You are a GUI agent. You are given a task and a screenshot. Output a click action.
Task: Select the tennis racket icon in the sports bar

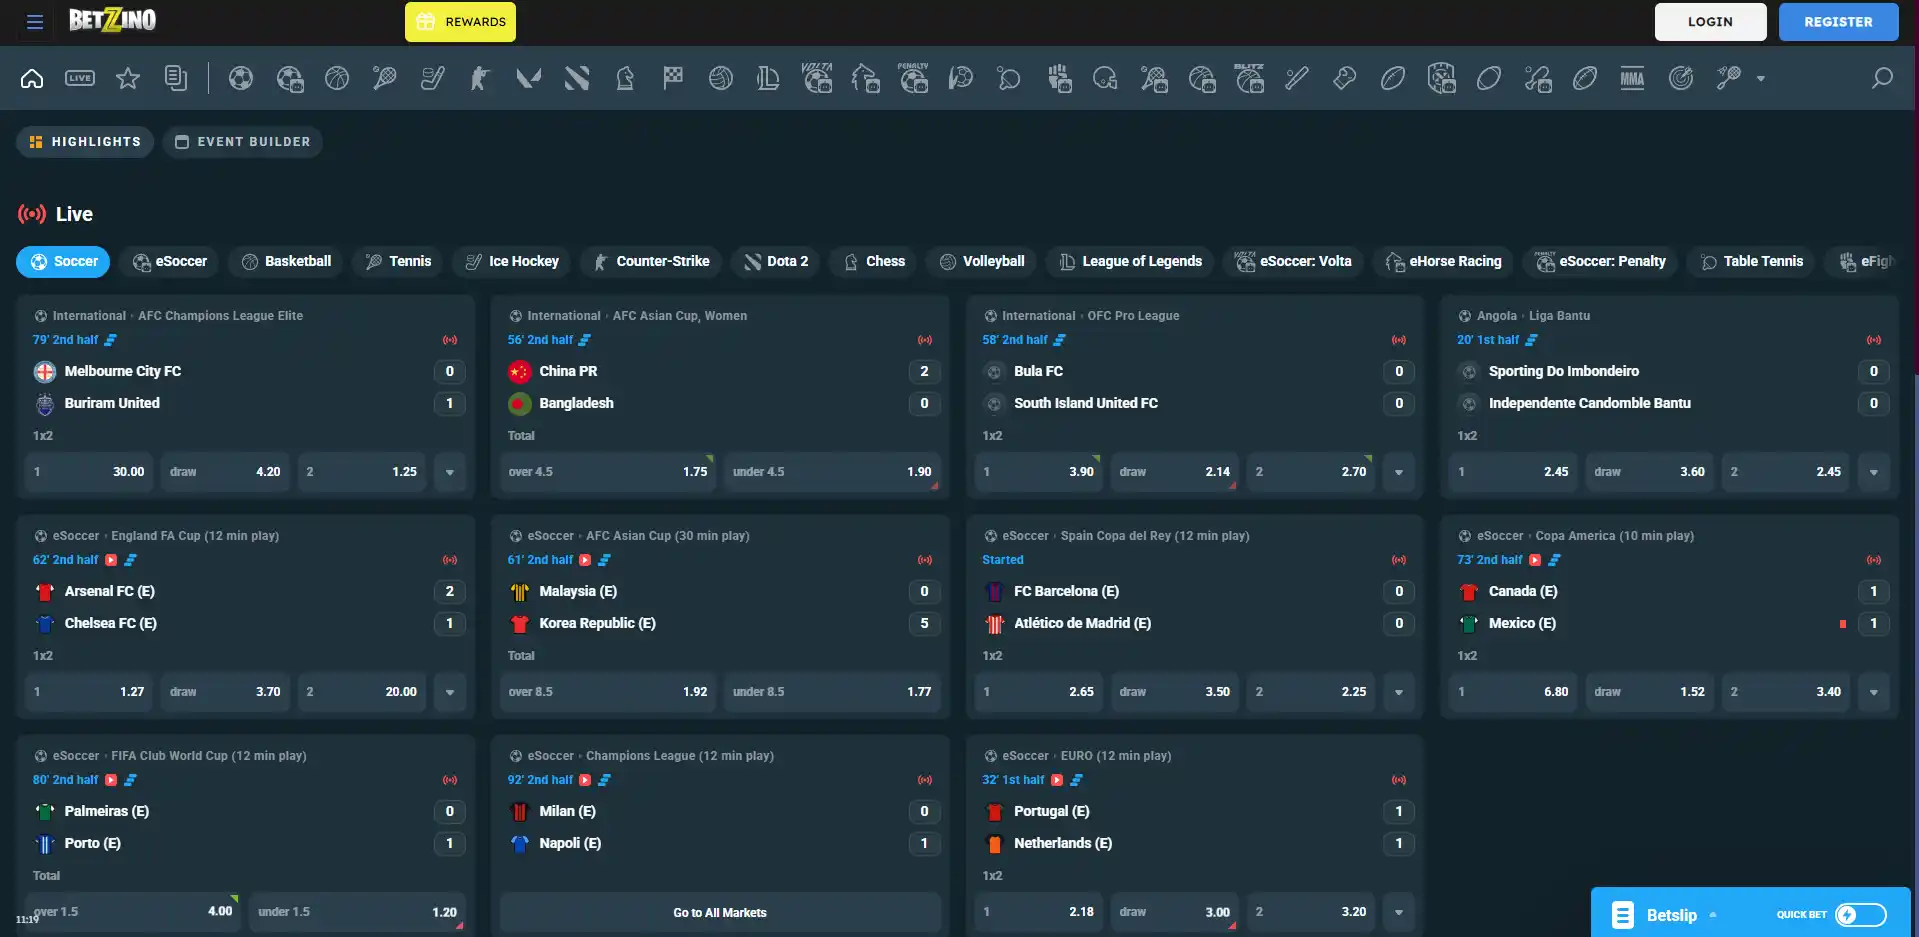pos(385,78)
